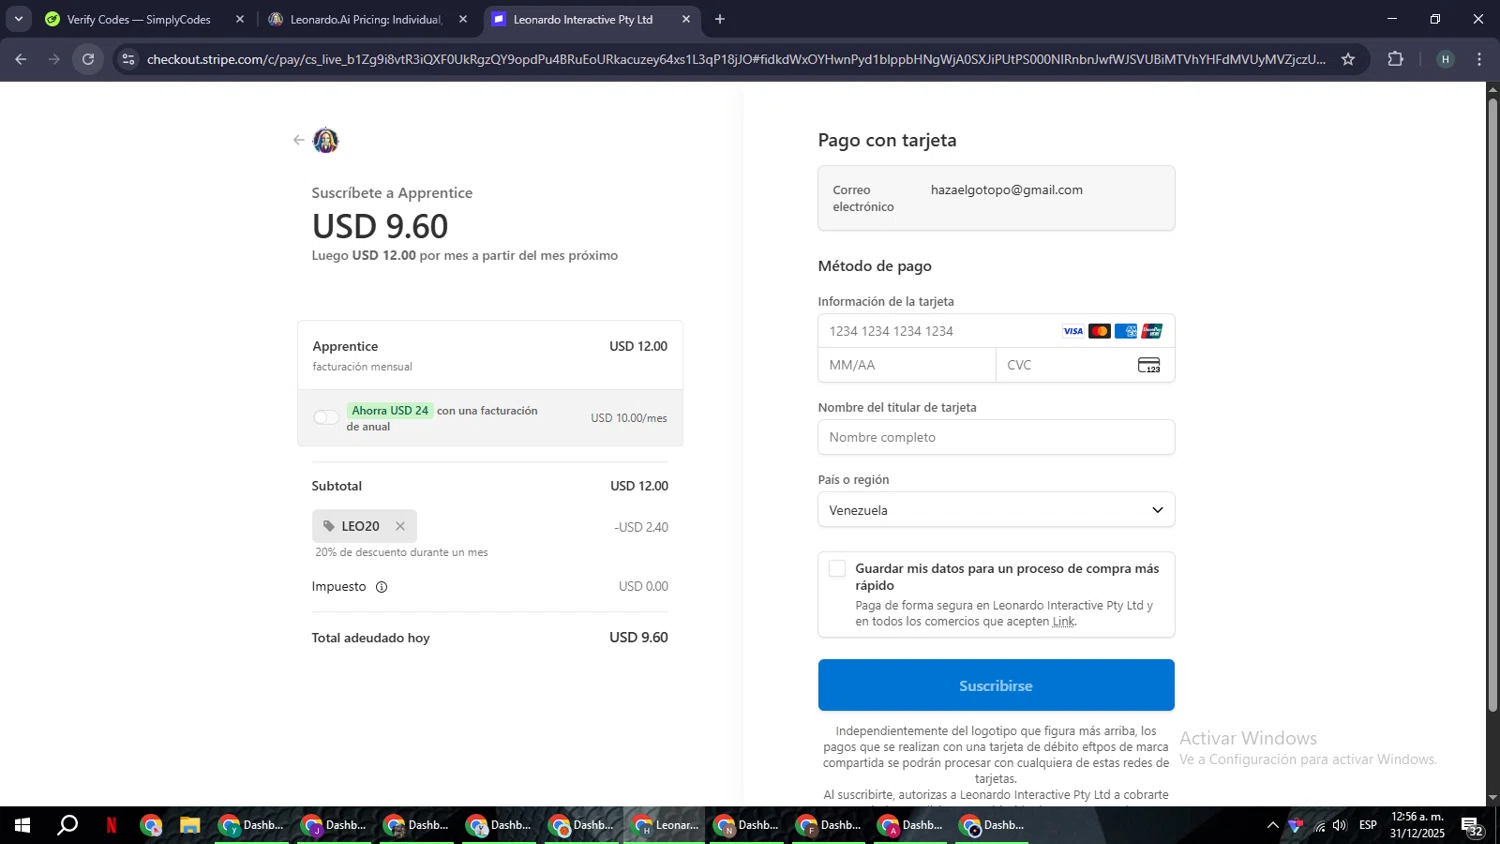Open File Explorer from the taskbar
This screenshot has width=1500, height=844.
(190, 826)
